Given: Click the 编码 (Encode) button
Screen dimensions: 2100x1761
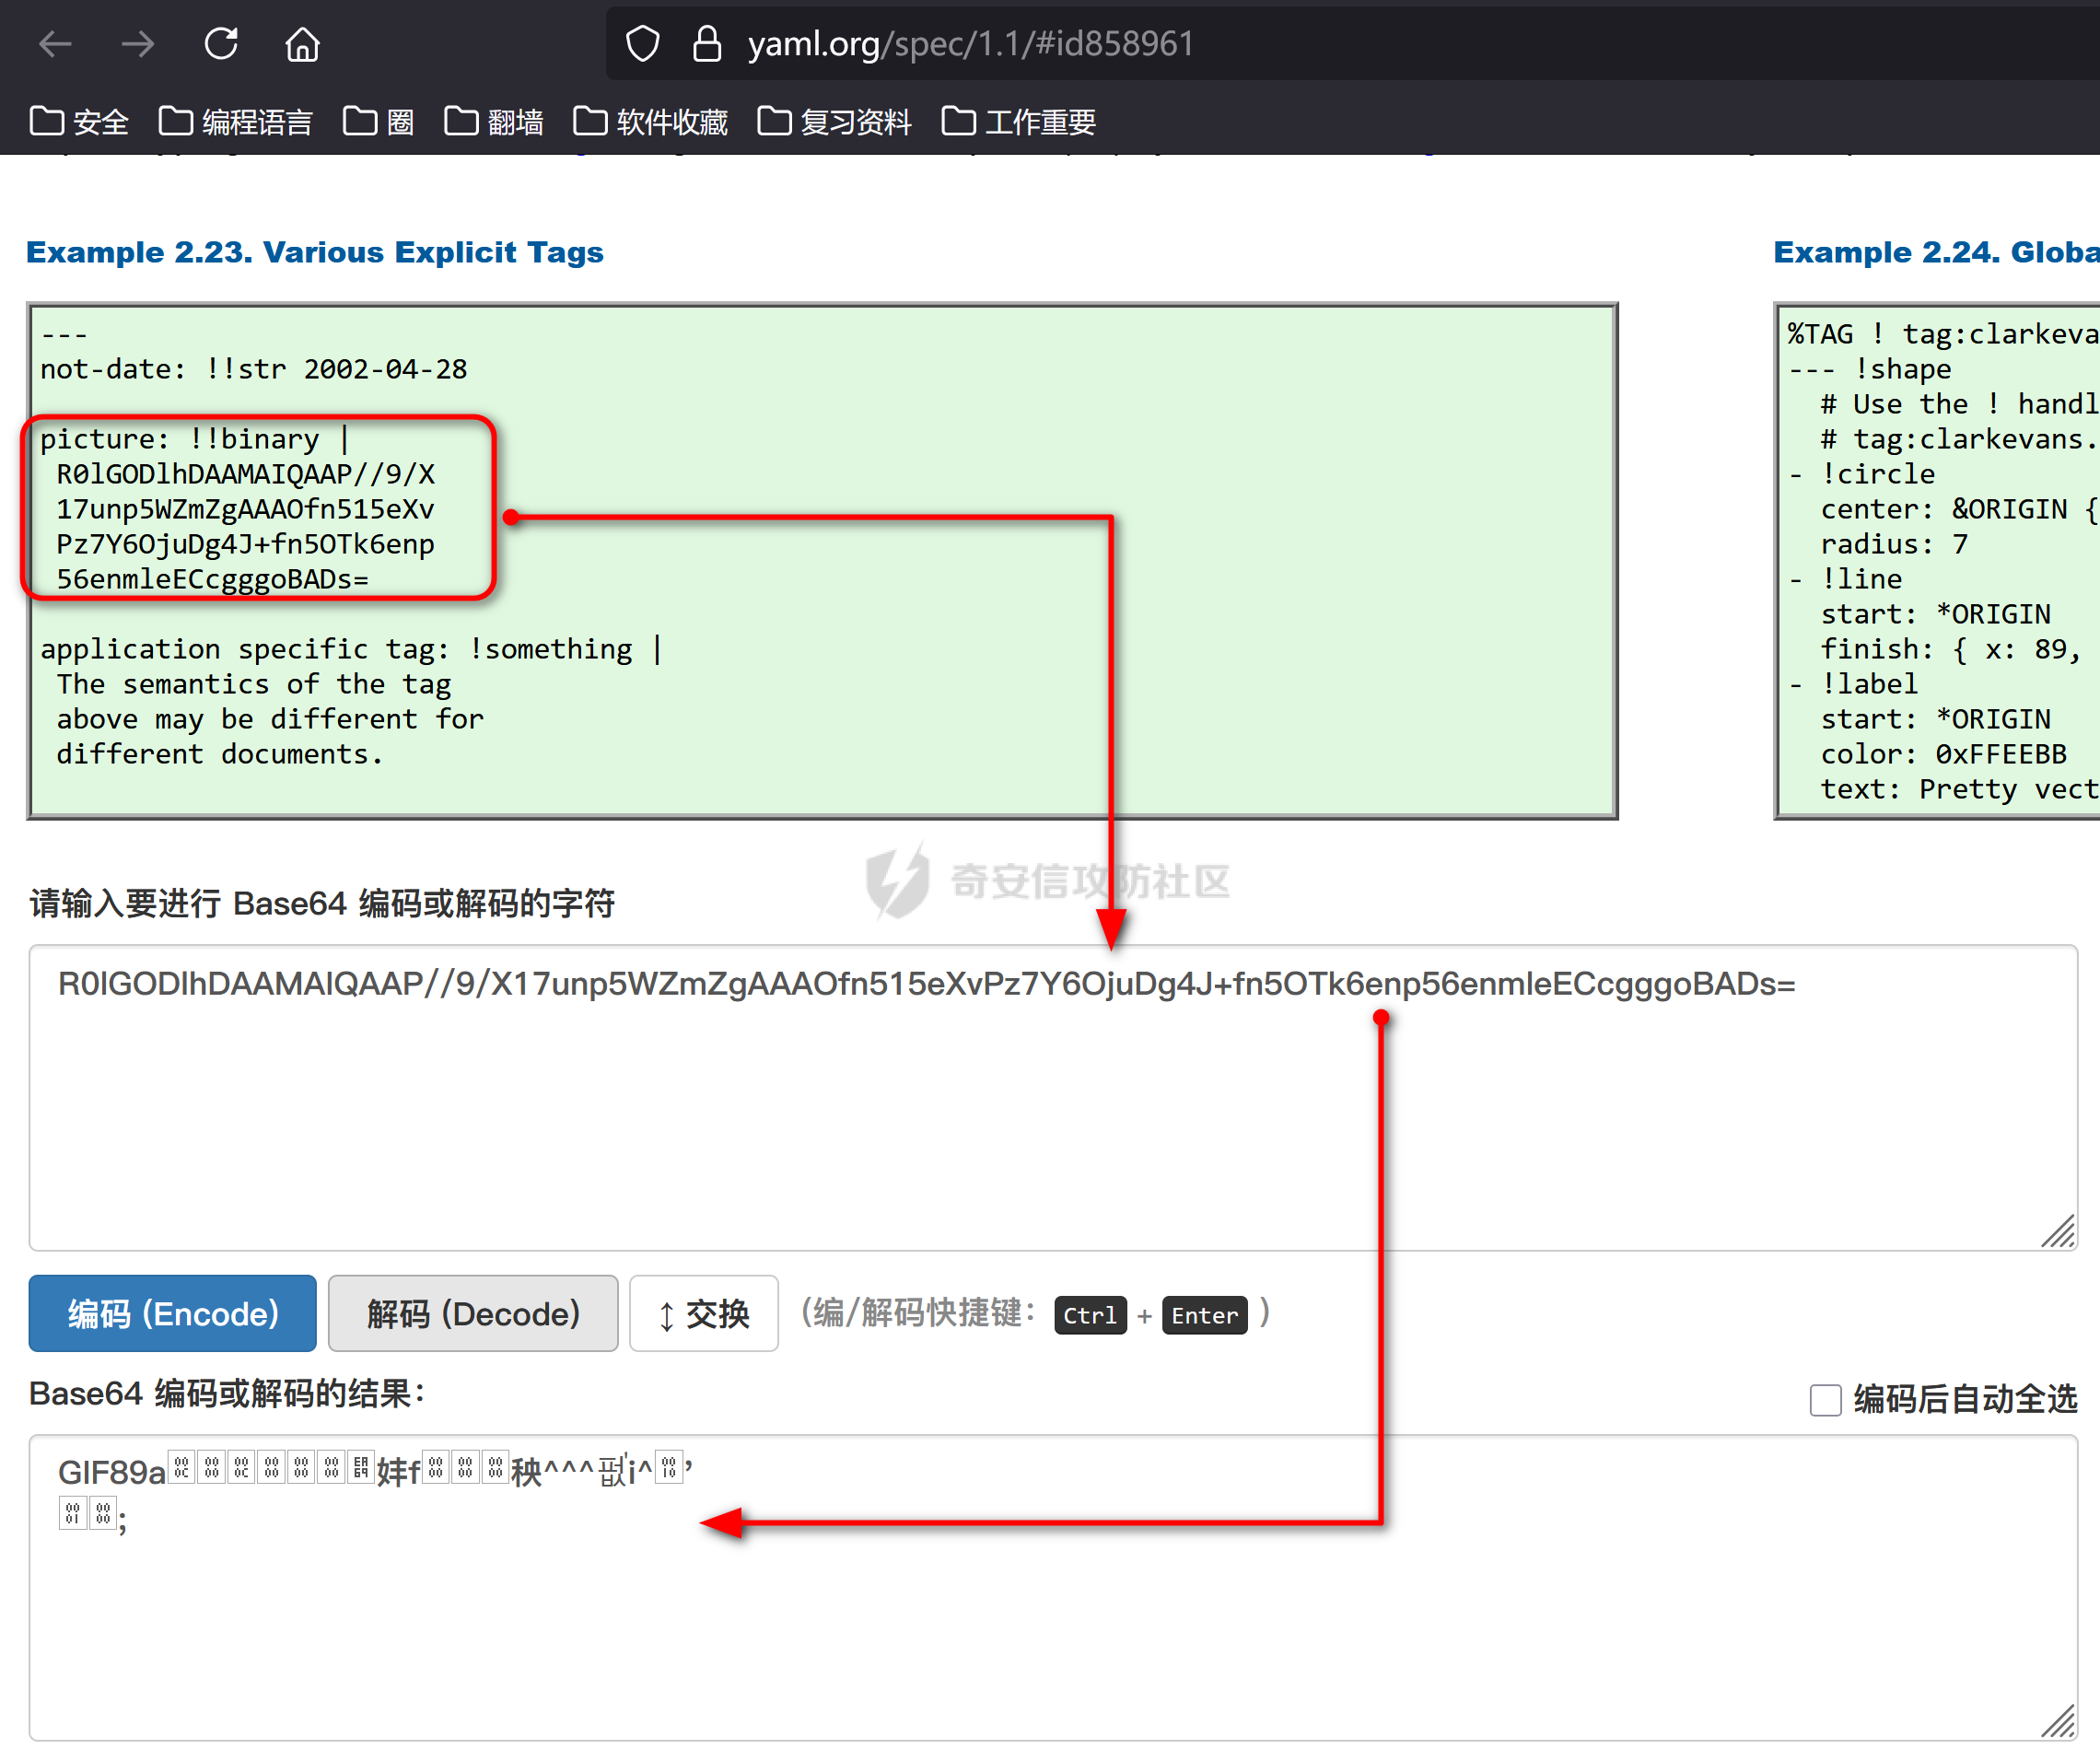Looking at the screenshot, I should tap(173, 1313).
